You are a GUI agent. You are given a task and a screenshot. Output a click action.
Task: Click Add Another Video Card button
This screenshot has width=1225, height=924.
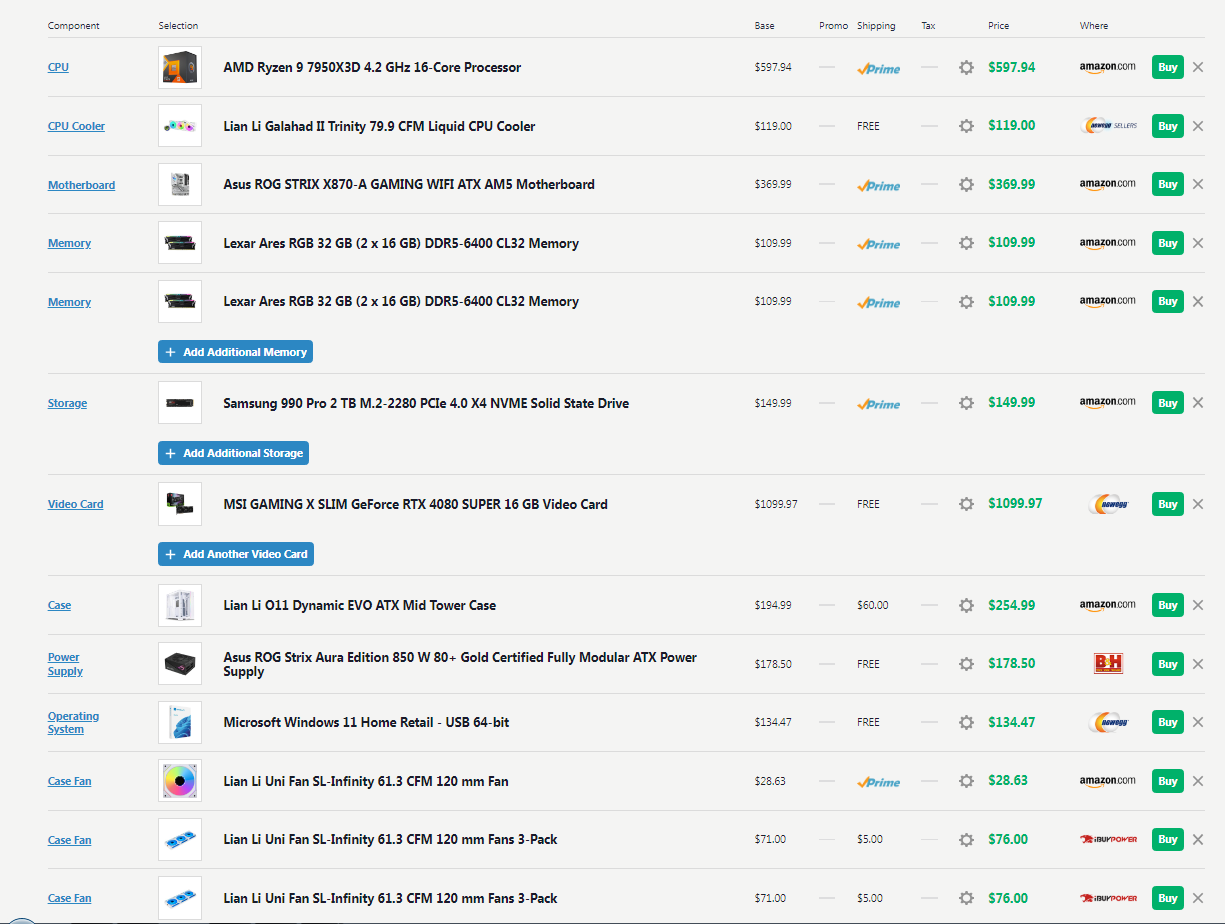tap(236, 554)
